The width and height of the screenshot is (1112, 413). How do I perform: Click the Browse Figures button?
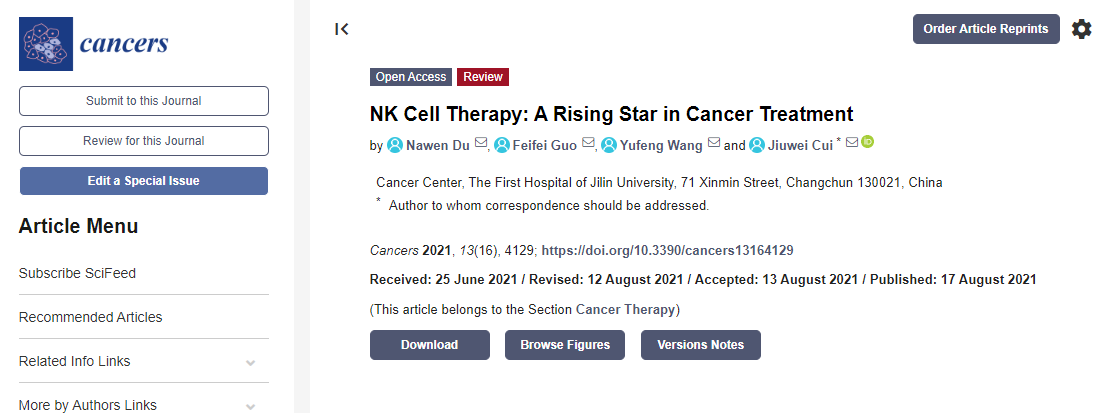564,345
